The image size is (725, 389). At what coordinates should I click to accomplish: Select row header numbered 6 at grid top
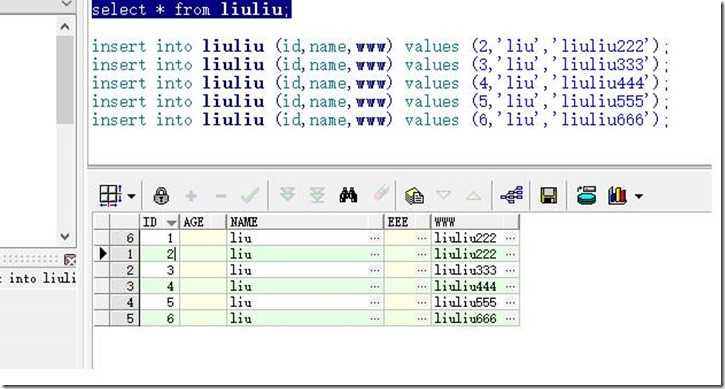pyautogui.click(x=124, y=238)
